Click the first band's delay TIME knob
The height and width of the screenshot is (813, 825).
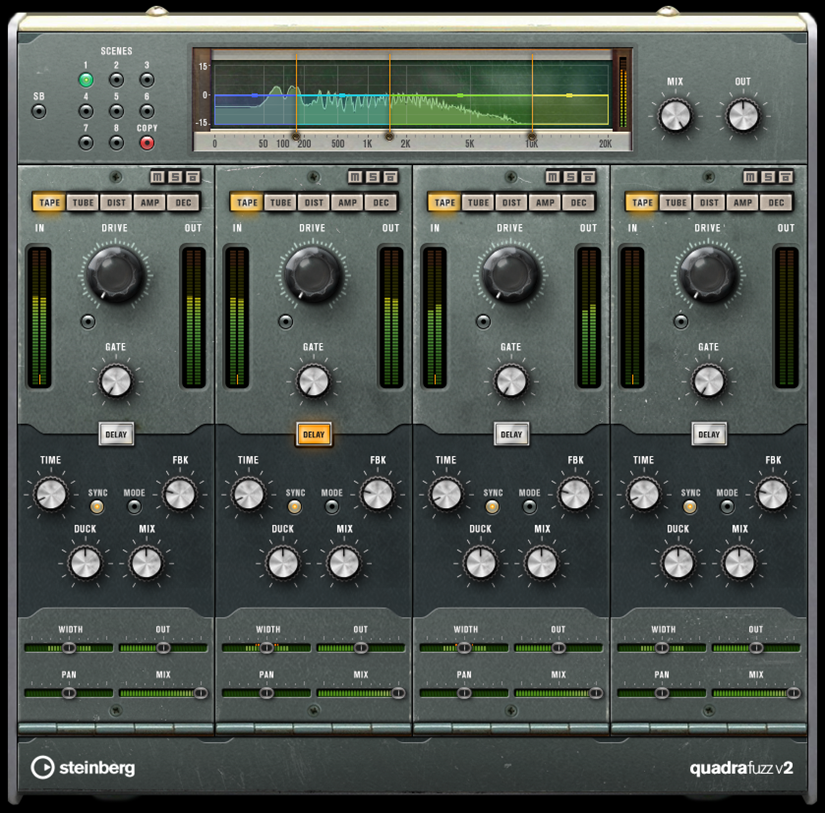[x=51, y=495]
